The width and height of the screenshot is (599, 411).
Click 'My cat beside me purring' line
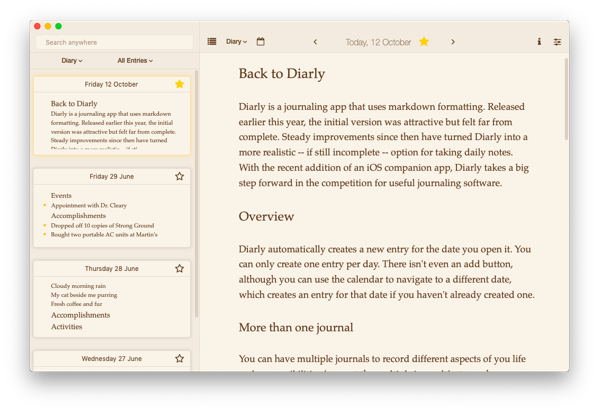point(84,295)
